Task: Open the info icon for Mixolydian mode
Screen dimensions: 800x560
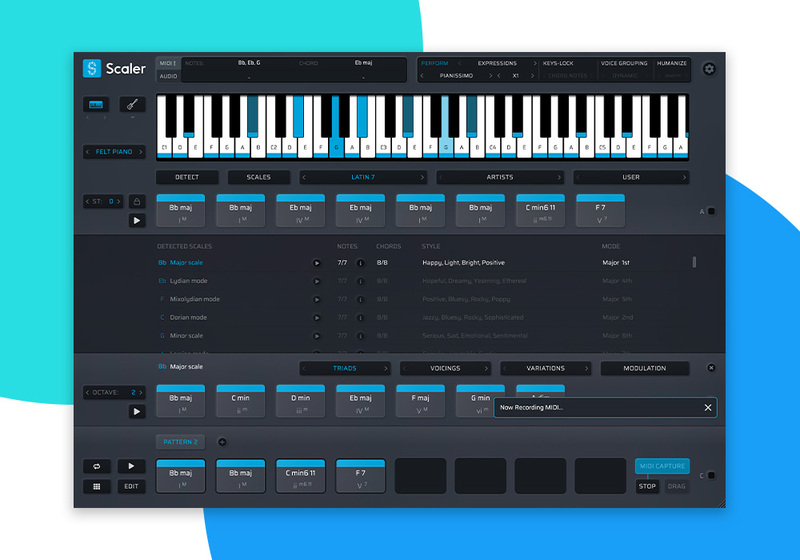Action: (360, 300)
